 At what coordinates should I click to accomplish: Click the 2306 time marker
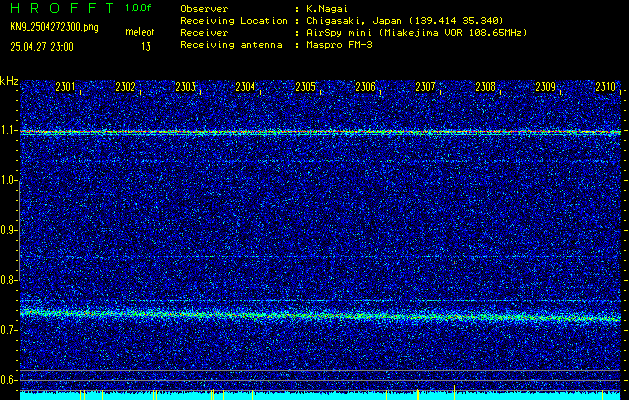tap(365, 87)
